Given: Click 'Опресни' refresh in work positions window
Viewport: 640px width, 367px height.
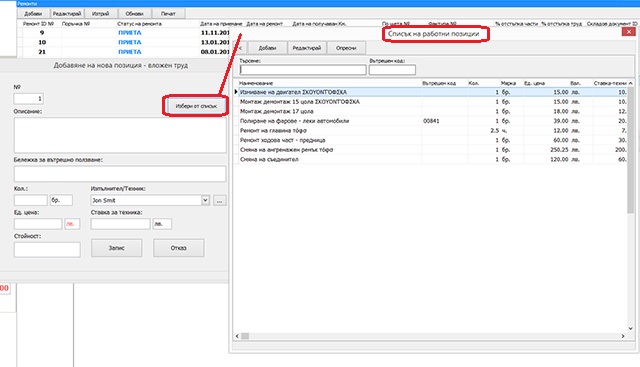Looking at the screenshot, I should tap(346, 48).
